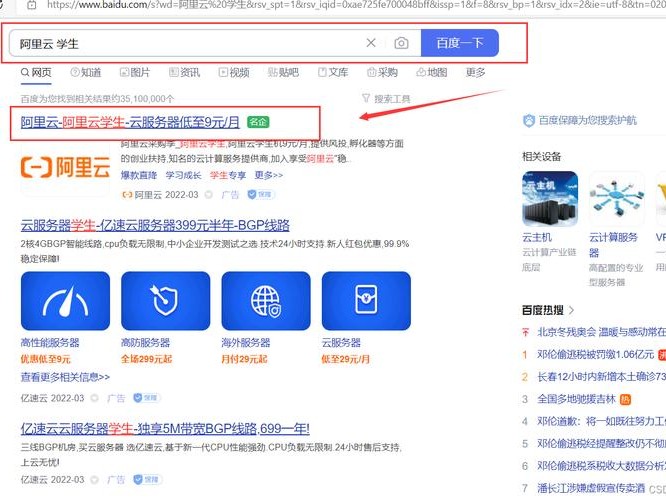Click the 保障 shield badge under the 阿里云 result
This screenshot has width=666, height=500.
click(261, 195)
